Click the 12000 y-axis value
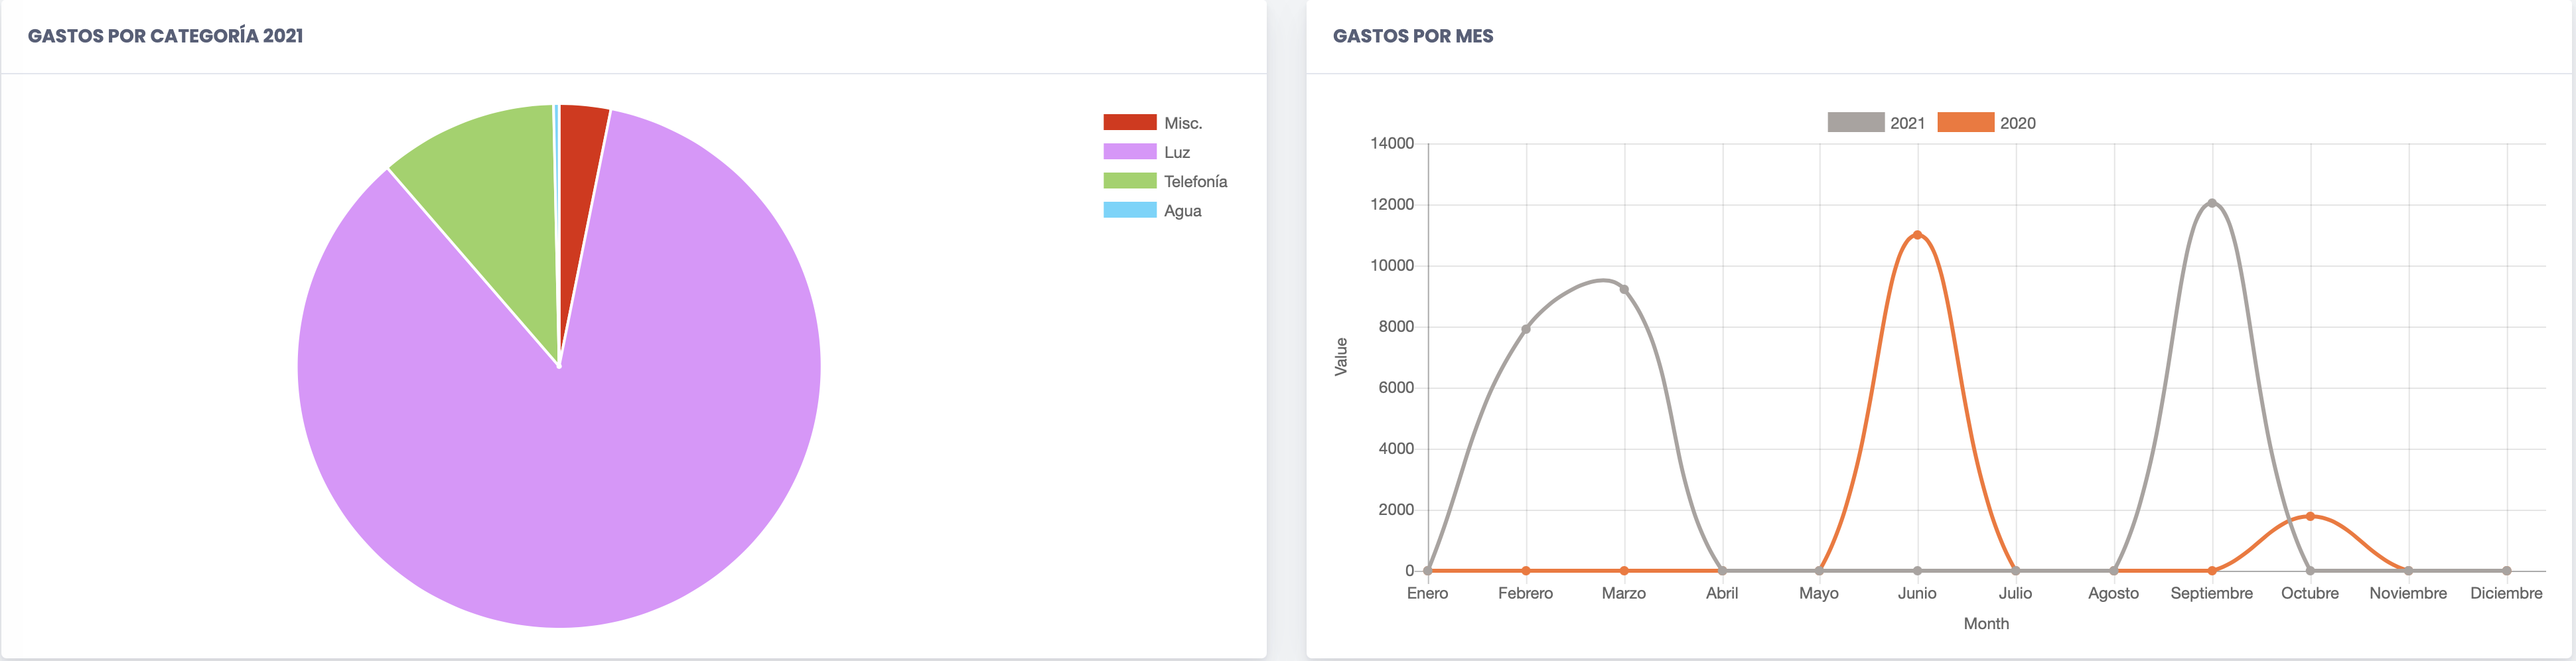The height and width of the screenshot is (661, 2576). [x=1392, y=204]
